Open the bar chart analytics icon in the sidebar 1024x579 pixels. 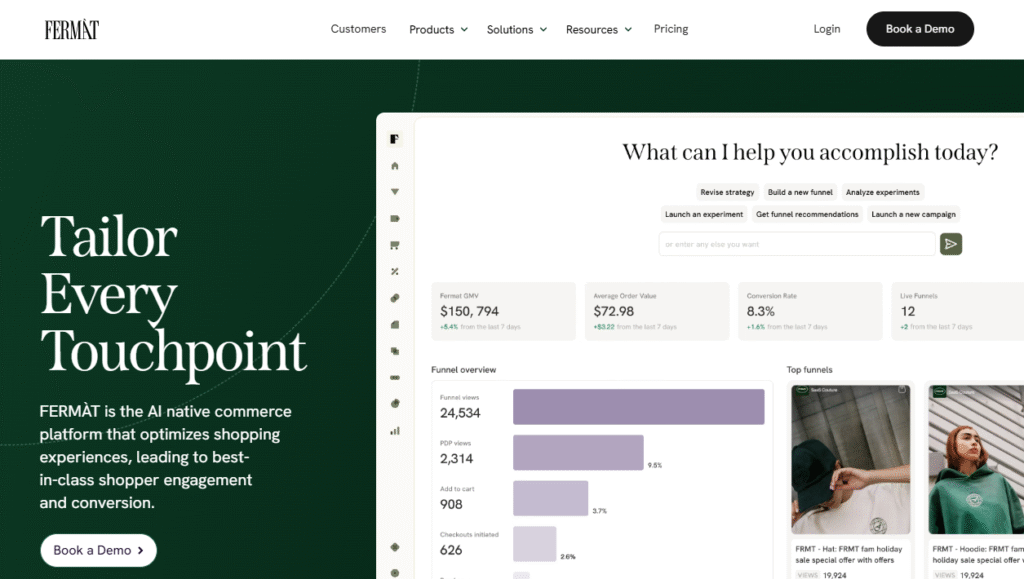(x=394, y=431)
